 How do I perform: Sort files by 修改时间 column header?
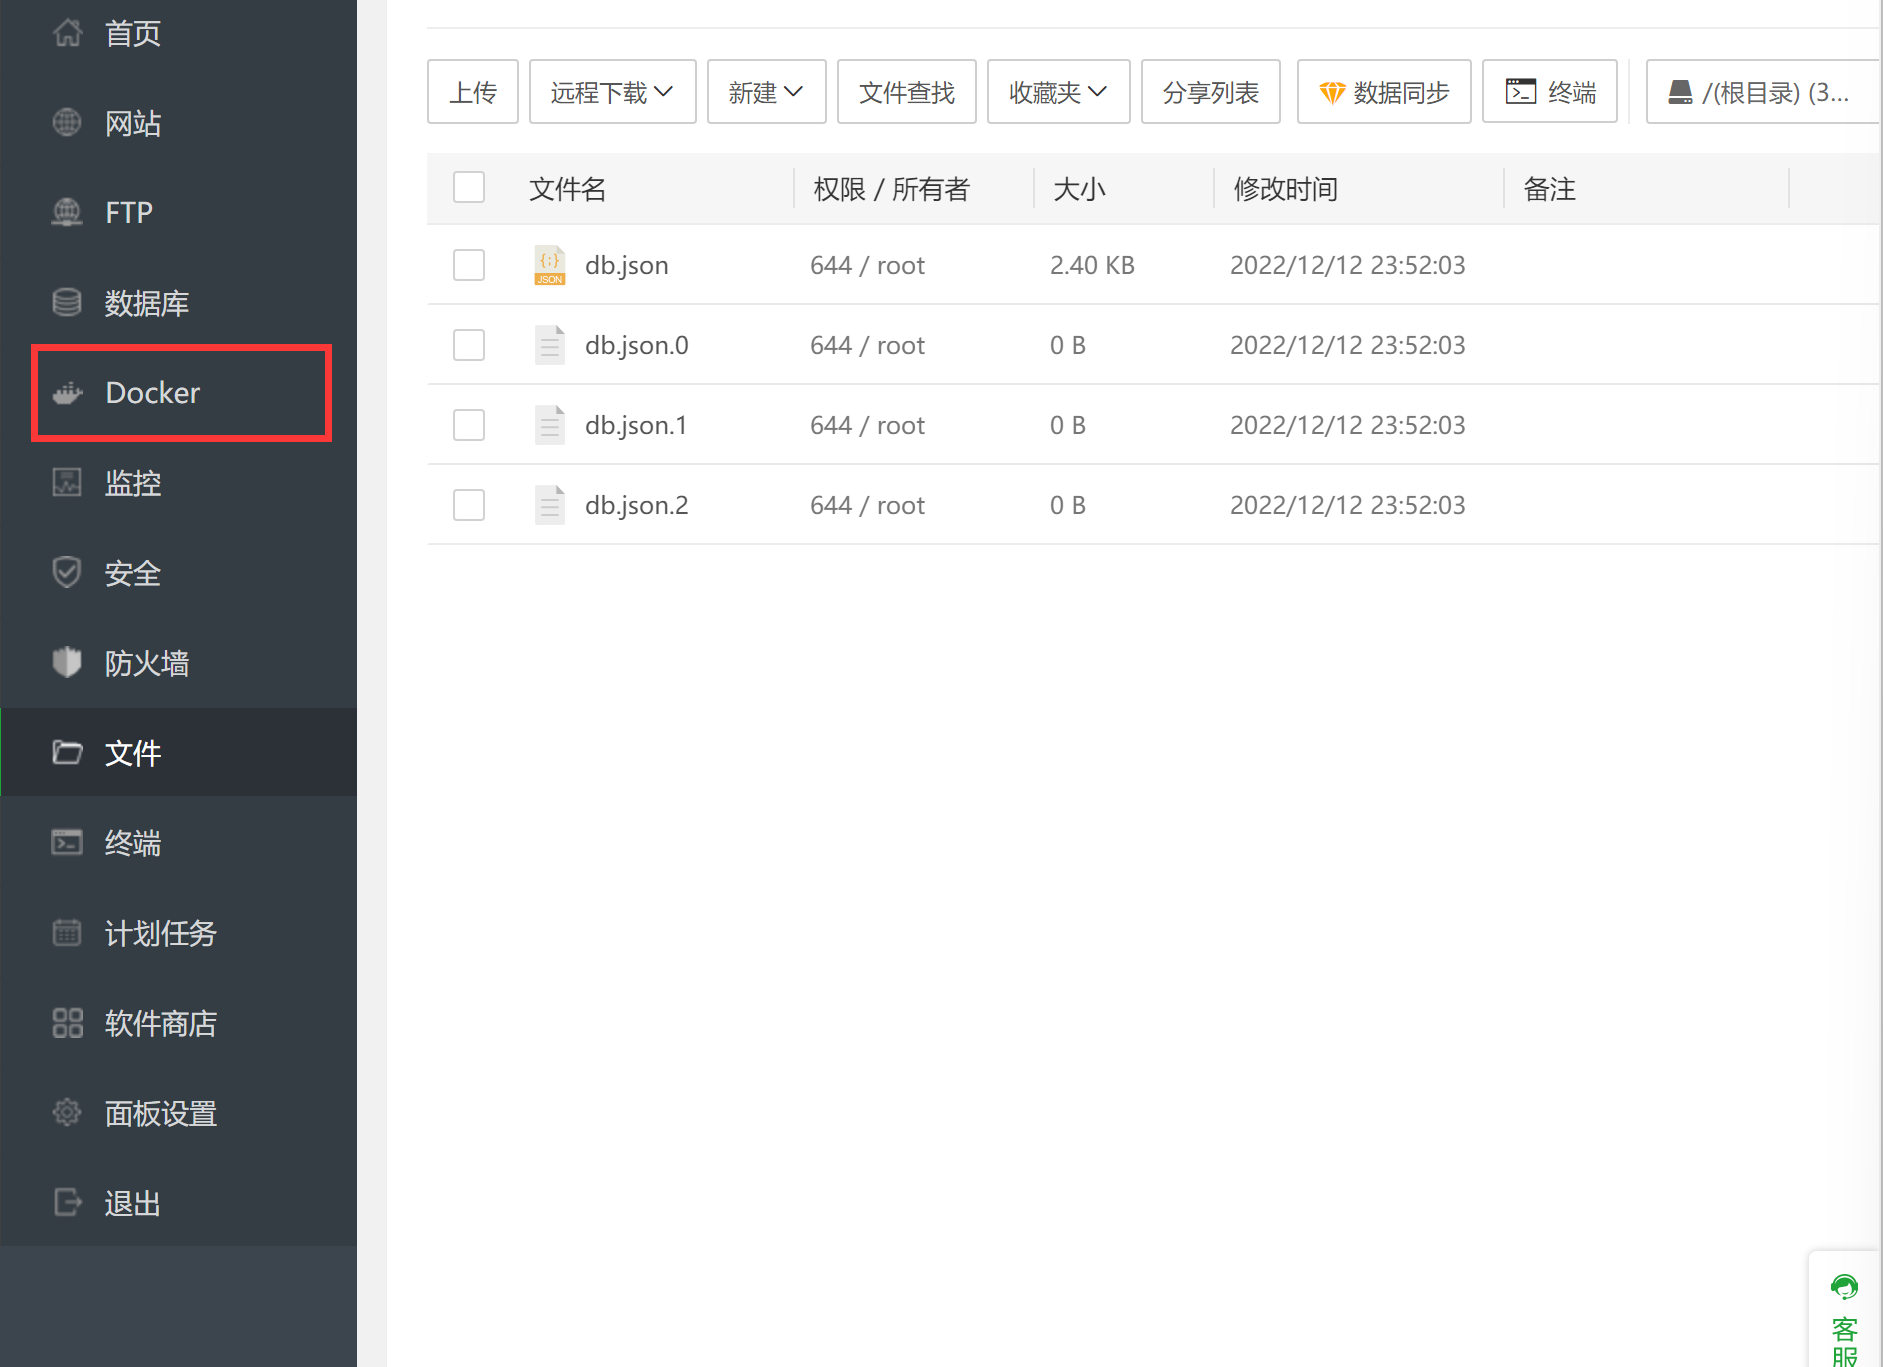[x=1285, y=189]
